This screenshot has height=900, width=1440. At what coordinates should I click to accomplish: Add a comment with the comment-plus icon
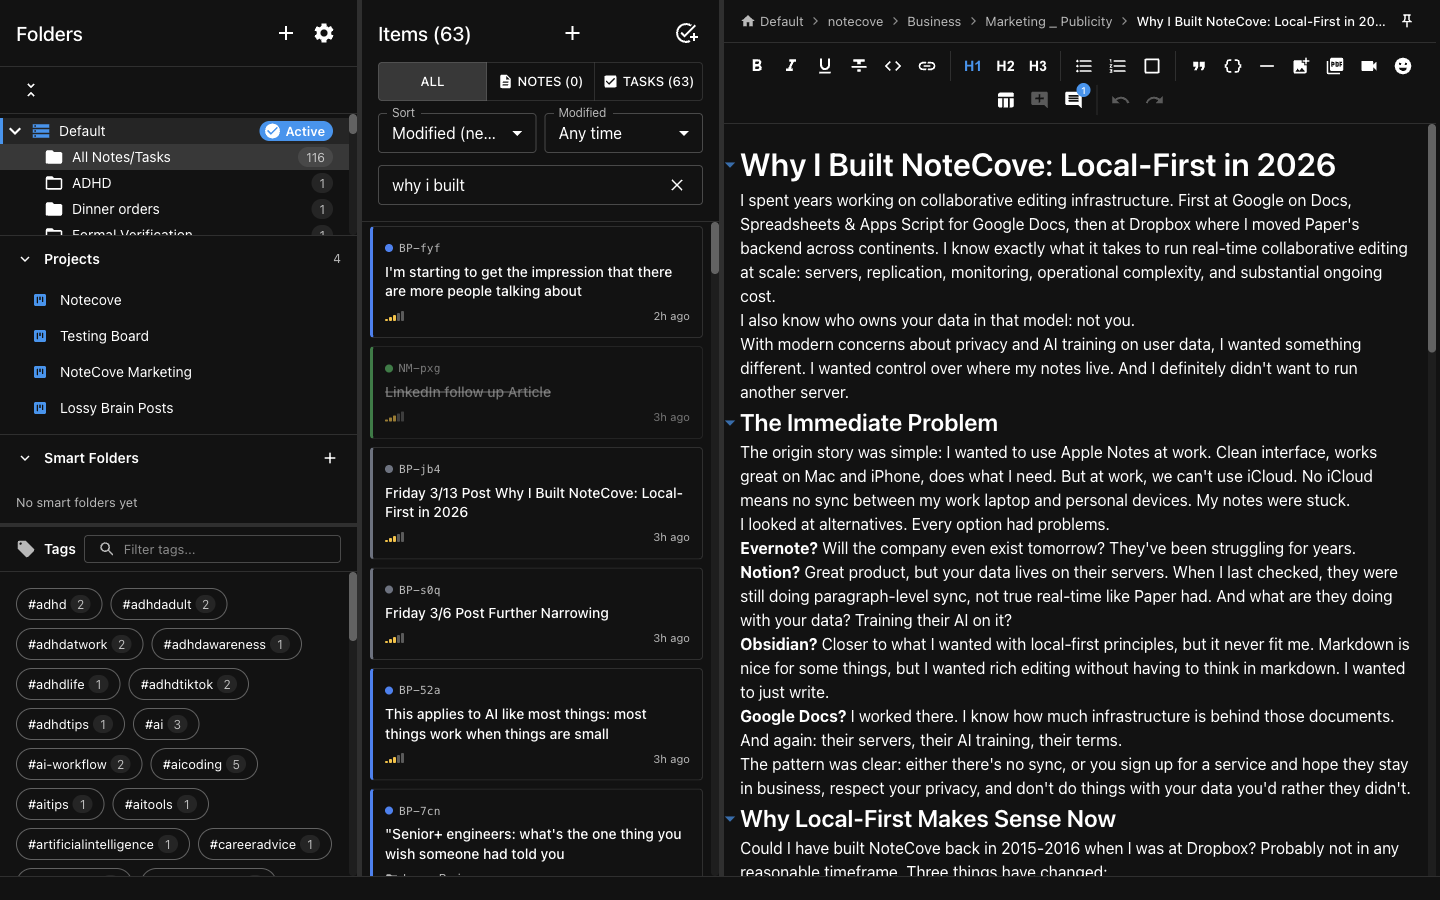tap(1040, 100)
